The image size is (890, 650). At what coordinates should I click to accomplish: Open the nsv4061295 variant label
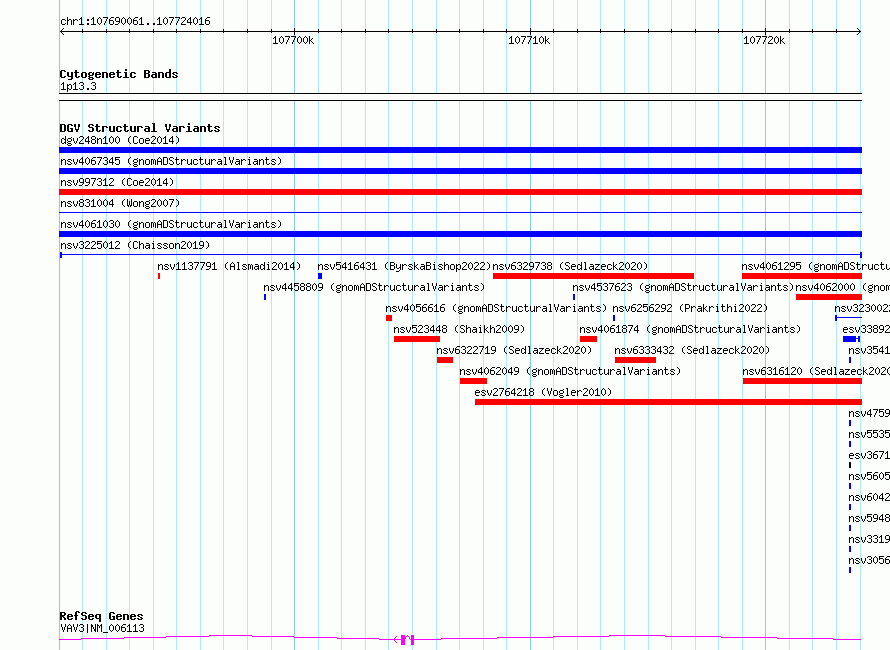point(815,266)
